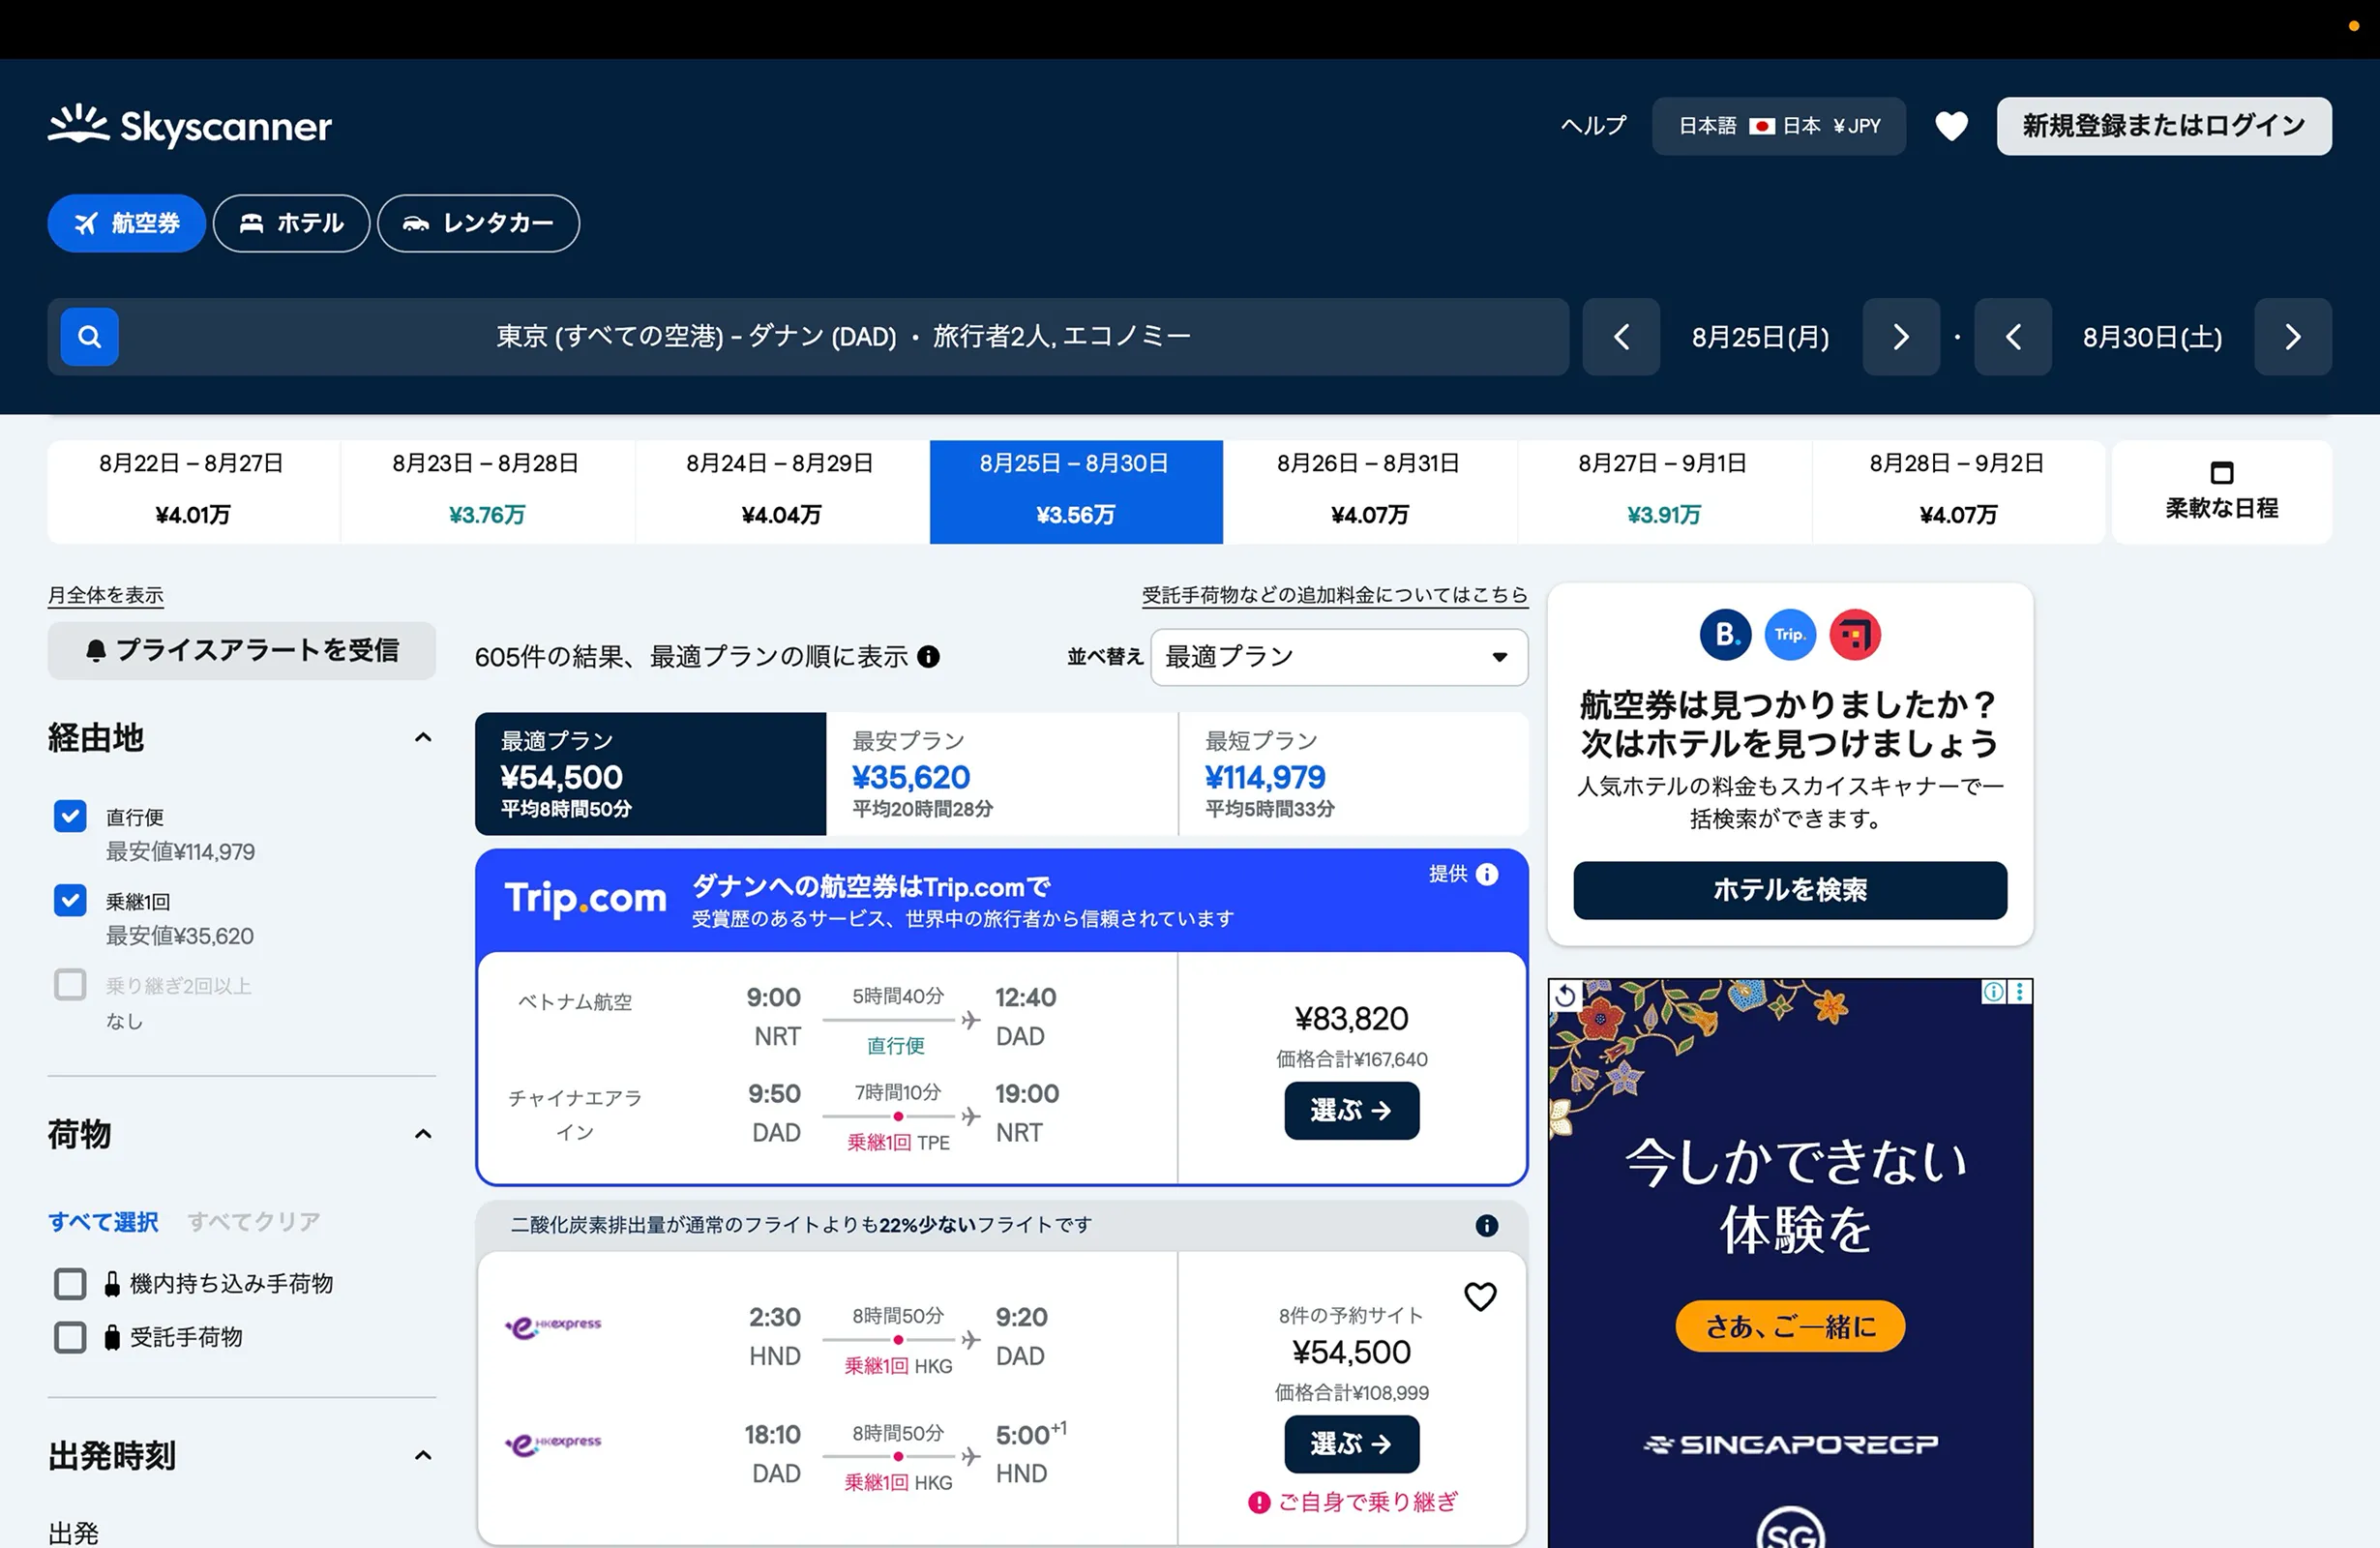Click the Trip.com icon in hotel promo
The image size is (2380, 1548).
click(1789, 634)
